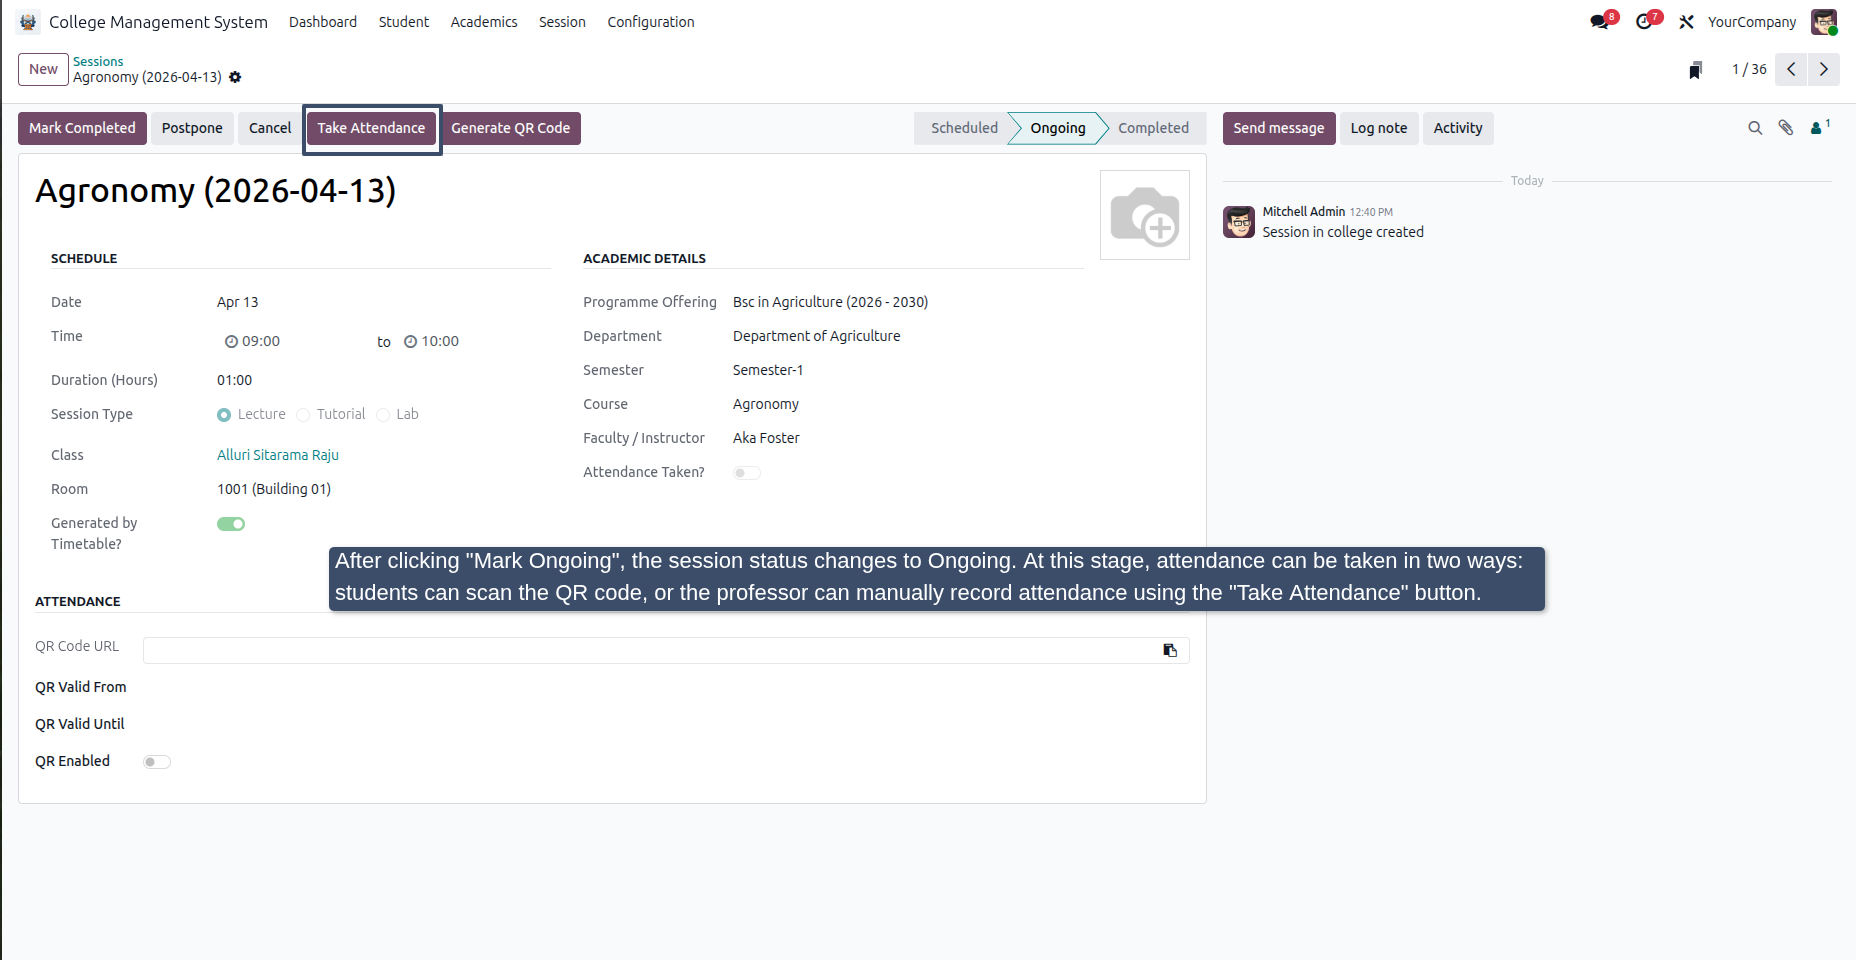Open the Student menu
This screenshot has width=1856, height=960.
point(404,22)
